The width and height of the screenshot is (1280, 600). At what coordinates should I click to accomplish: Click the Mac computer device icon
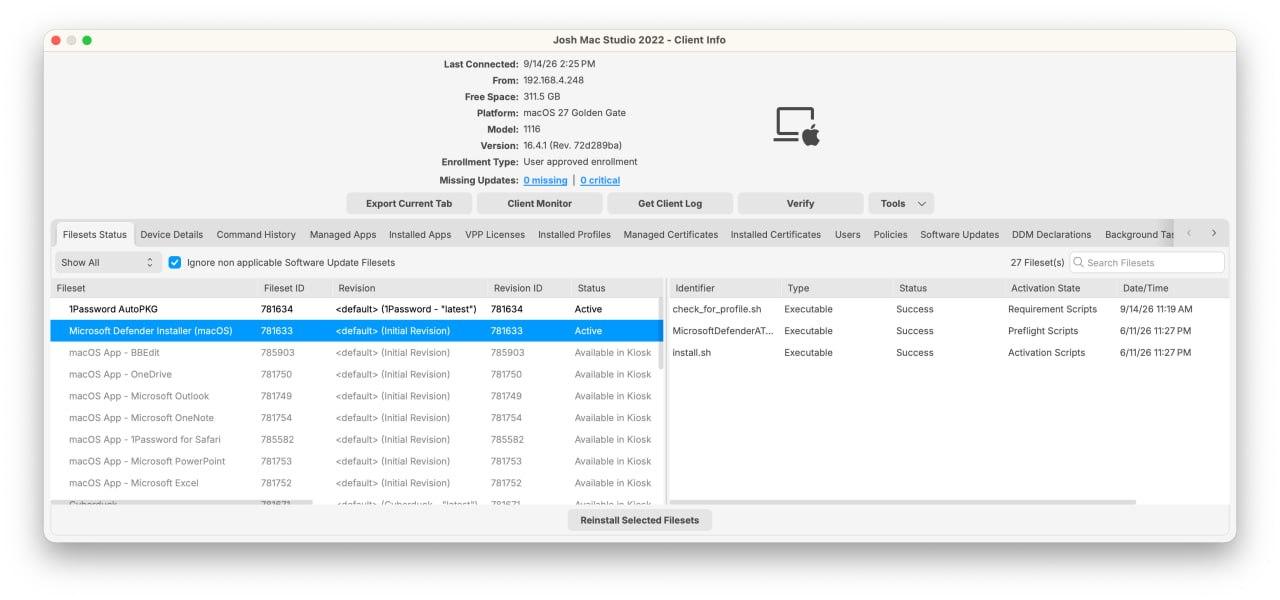pos(797,126)
